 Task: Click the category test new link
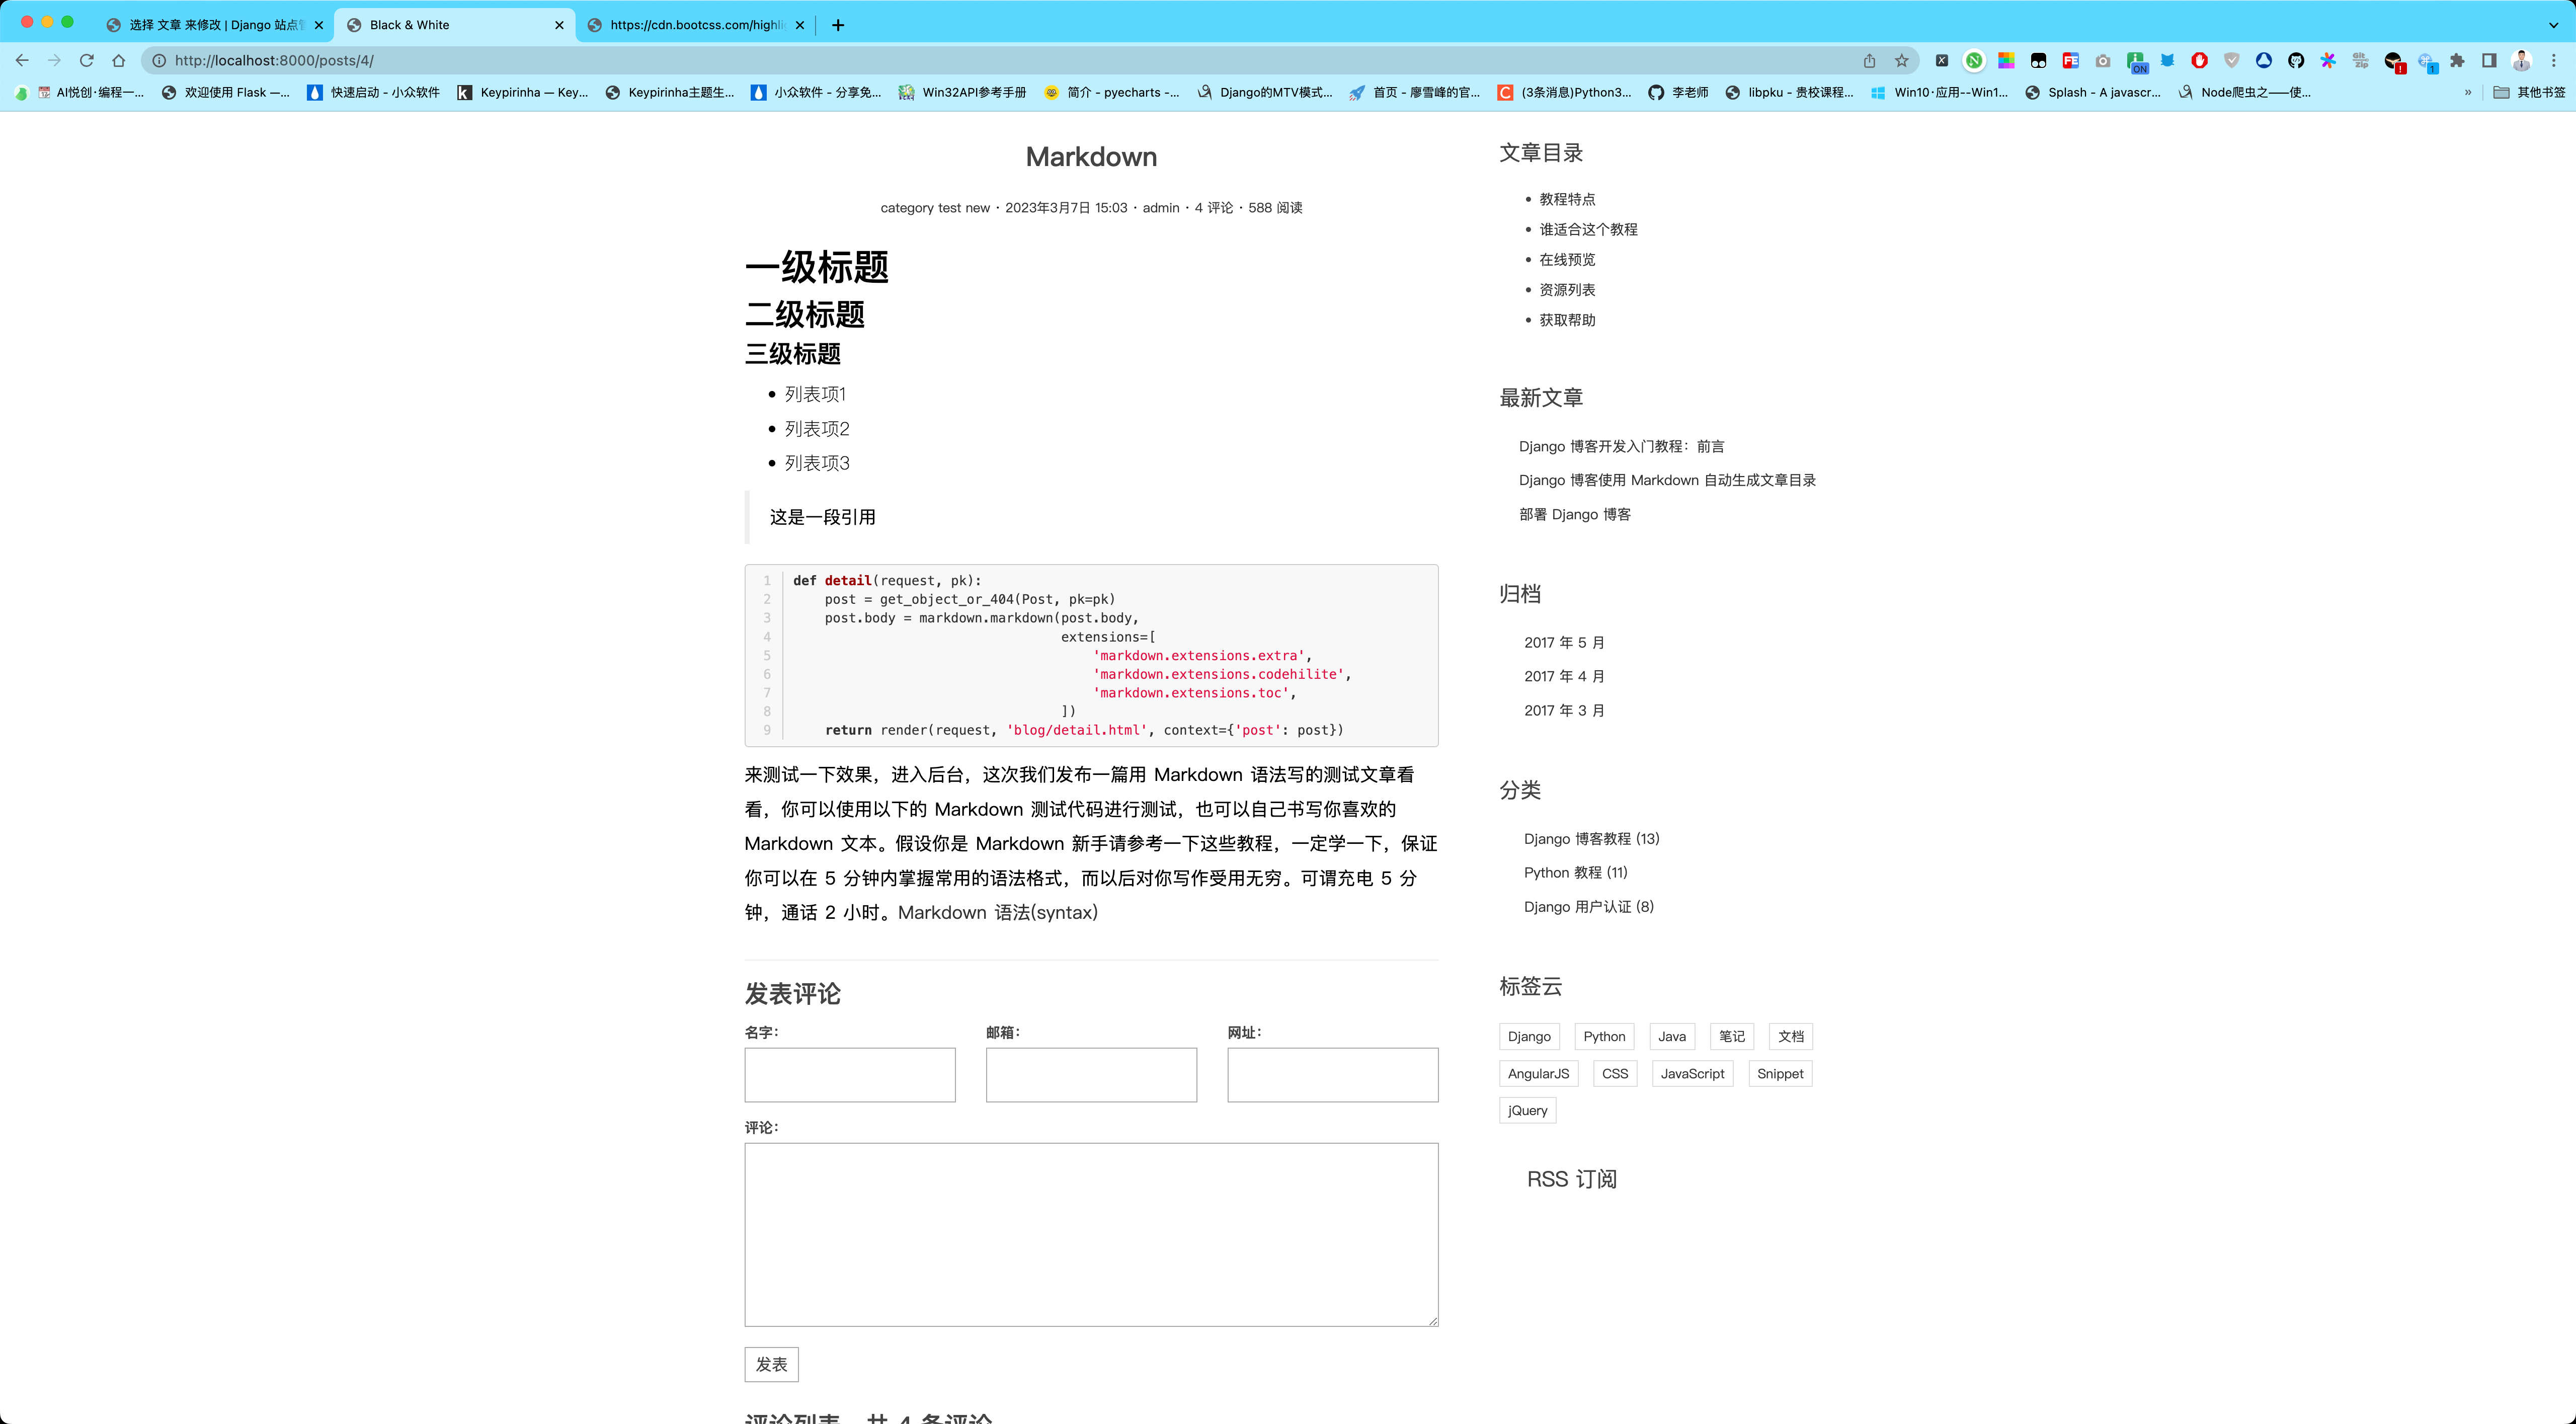click(935, 208)
